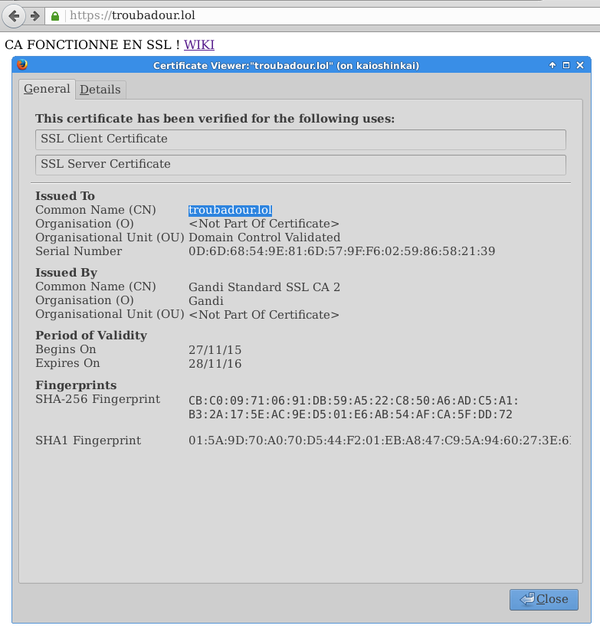Click the highlighted troubadour.lol common name
The width and height of the screenshot is (600, 632).
click(x=230, y=210)
